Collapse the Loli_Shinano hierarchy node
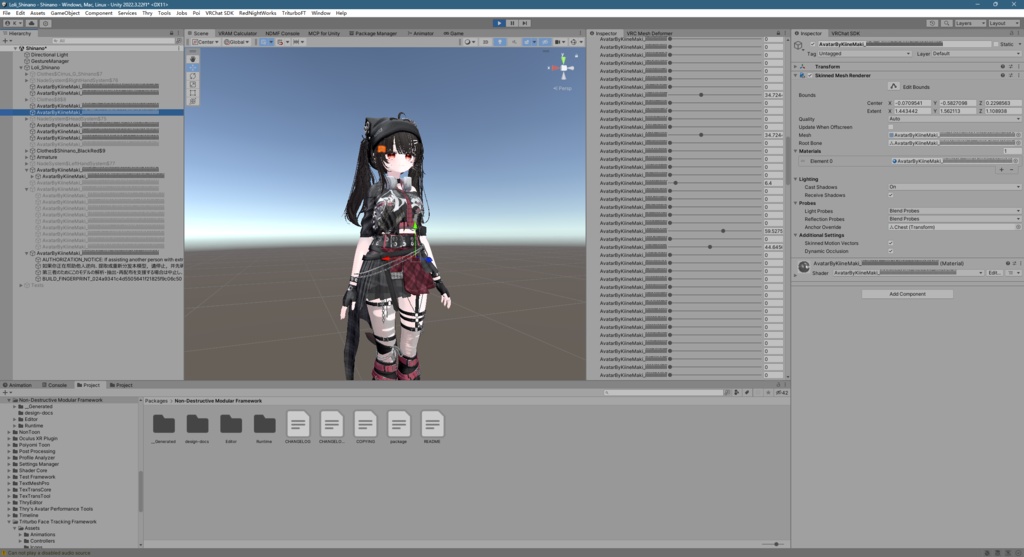The width and height of the screenshot is (1024, 557). point(21,67)
